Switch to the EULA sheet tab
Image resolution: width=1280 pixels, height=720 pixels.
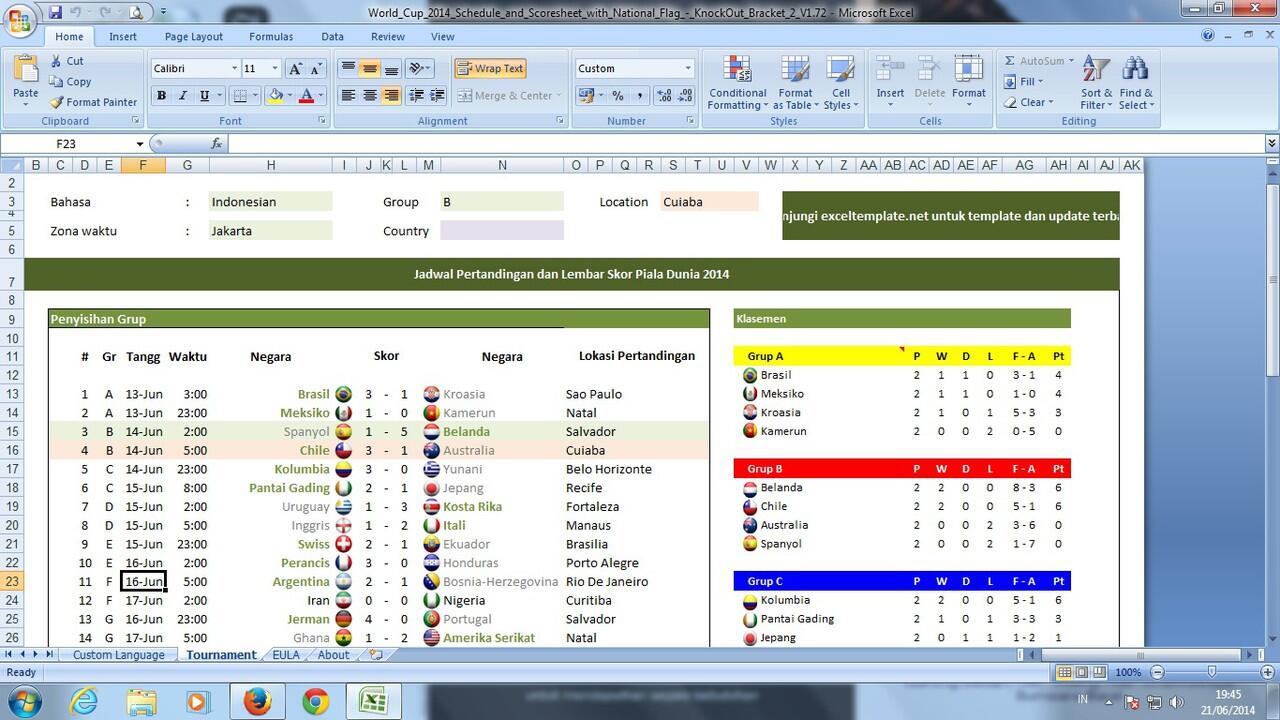[285, 655]
